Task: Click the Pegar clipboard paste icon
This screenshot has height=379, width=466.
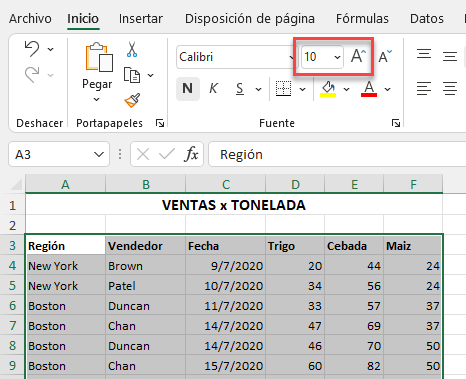Action: [x=99, y=57]
